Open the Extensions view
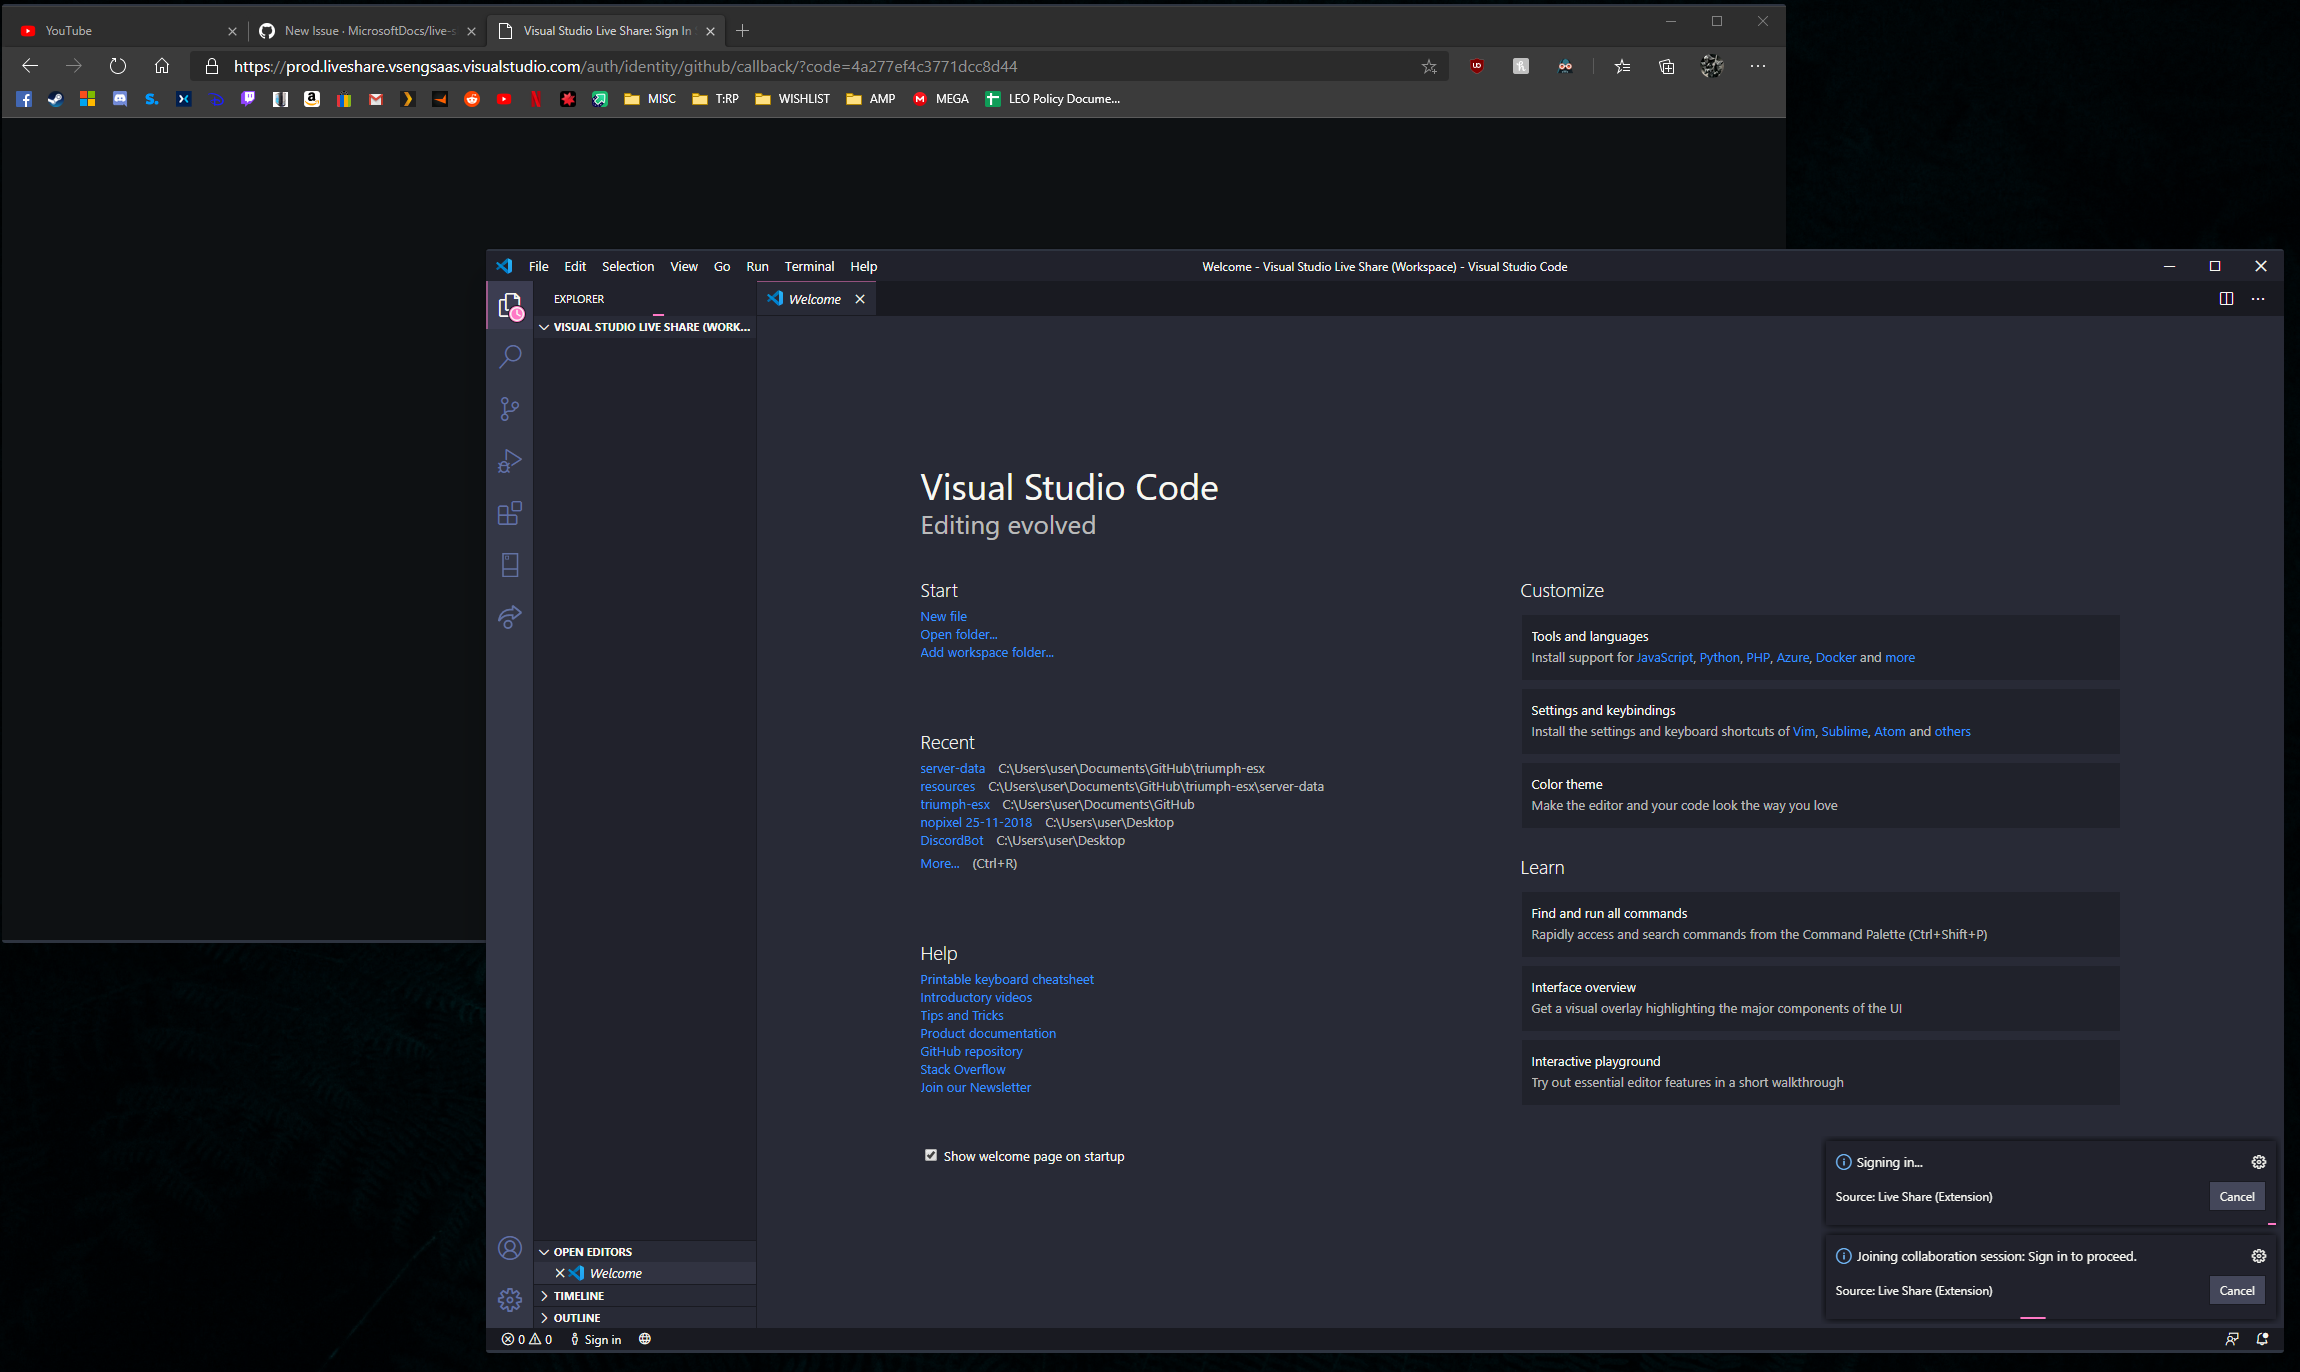Viewport: 2300px width, 1372px height. pyautogui.click(x=510, y=513)
